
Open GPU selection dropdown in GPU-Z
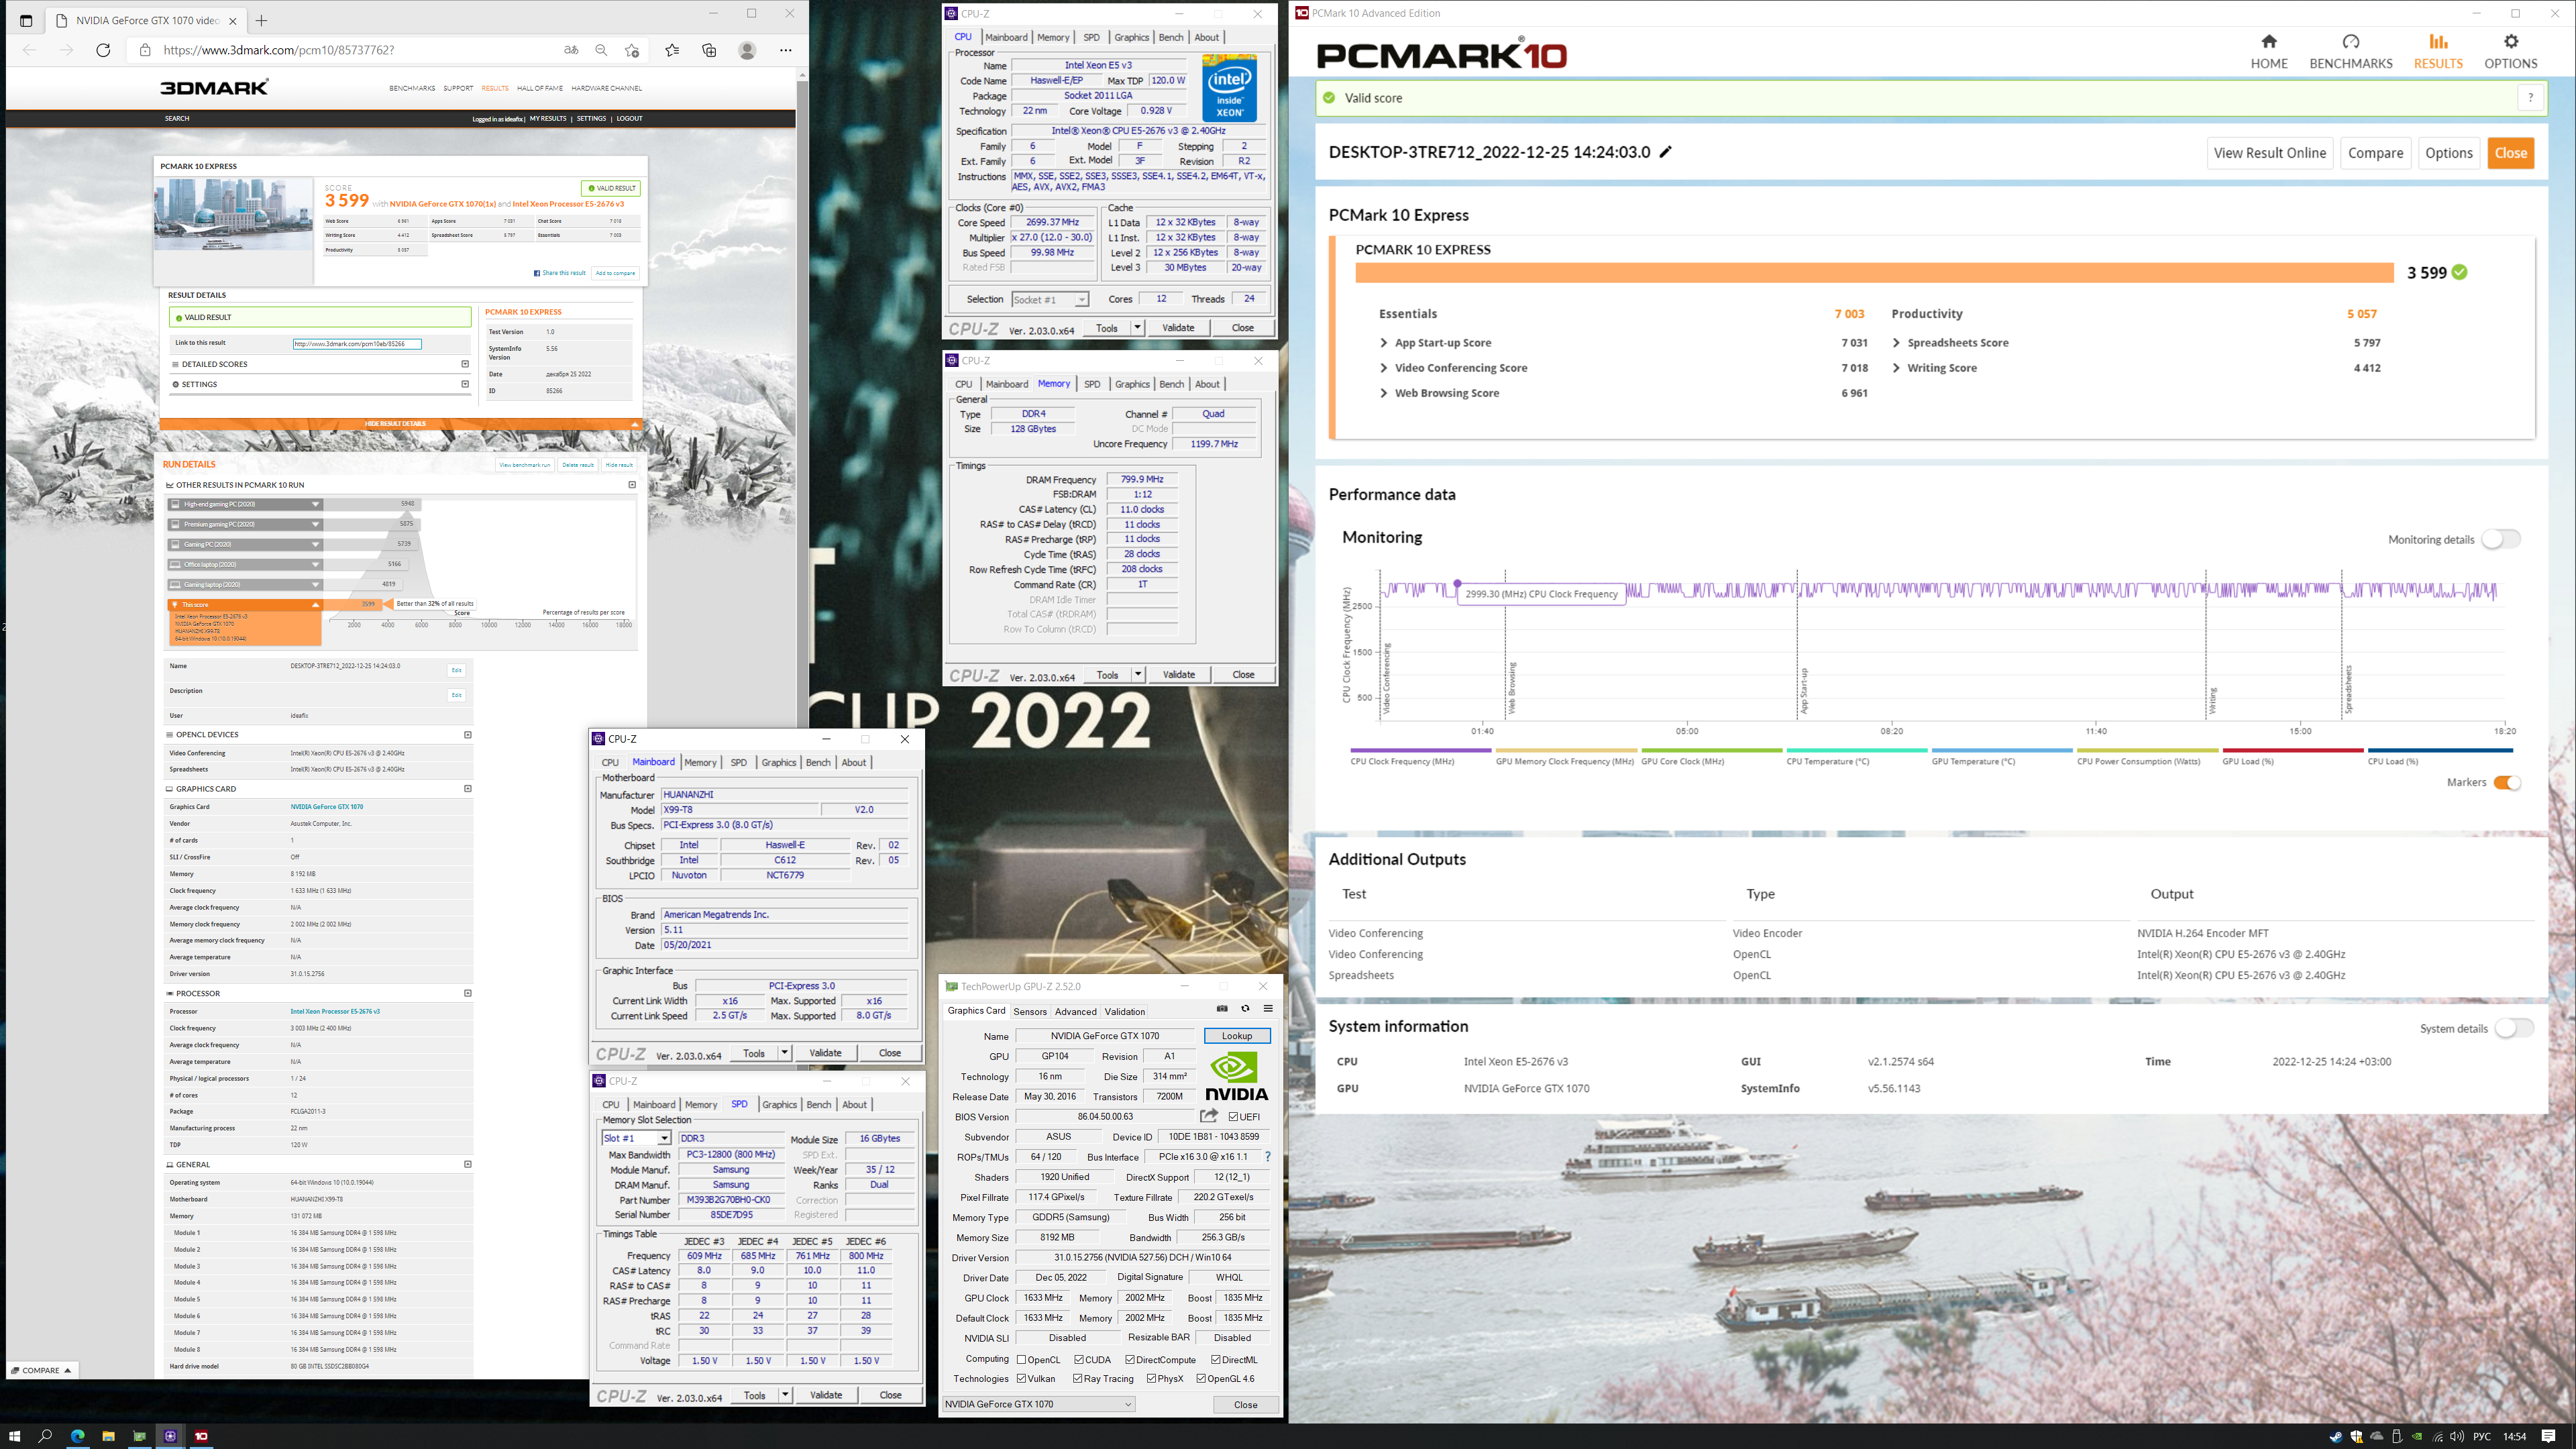click(x=1039, y=1404)
